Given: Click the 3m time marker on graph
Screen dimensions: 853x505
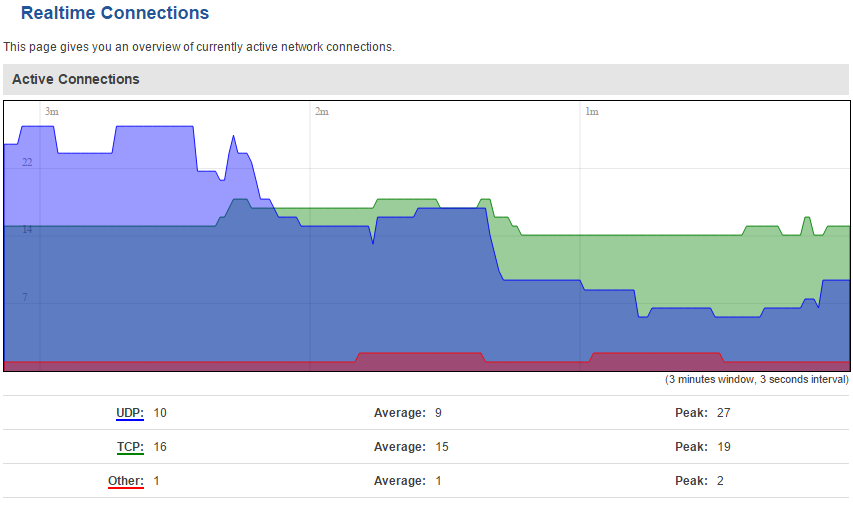Looking at the screenshot, I should coord(52,112).
